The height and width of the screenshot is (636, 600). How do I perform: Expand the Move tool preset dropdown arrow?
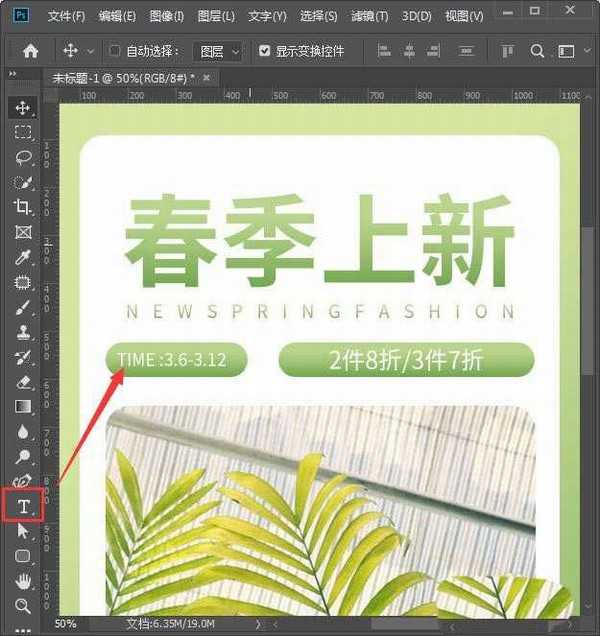tap(91, 51)
